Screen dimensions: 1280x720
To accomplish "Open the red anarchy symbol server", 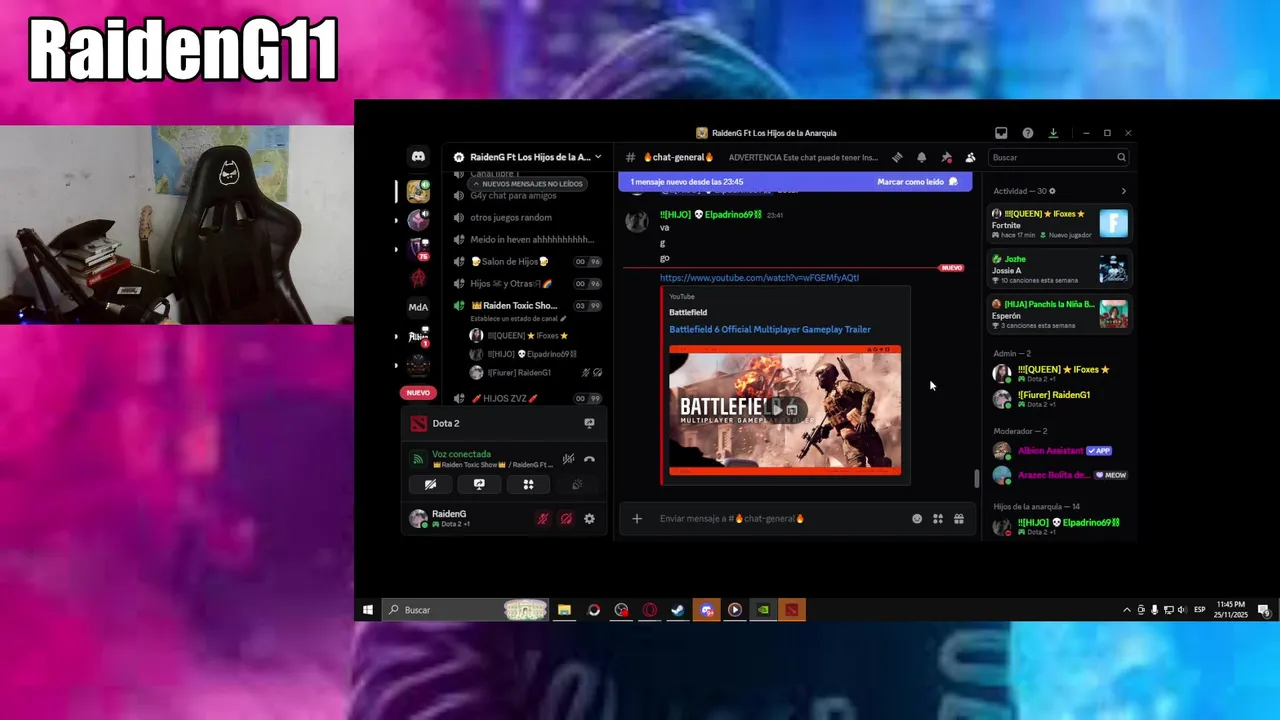I will [418, 278].
